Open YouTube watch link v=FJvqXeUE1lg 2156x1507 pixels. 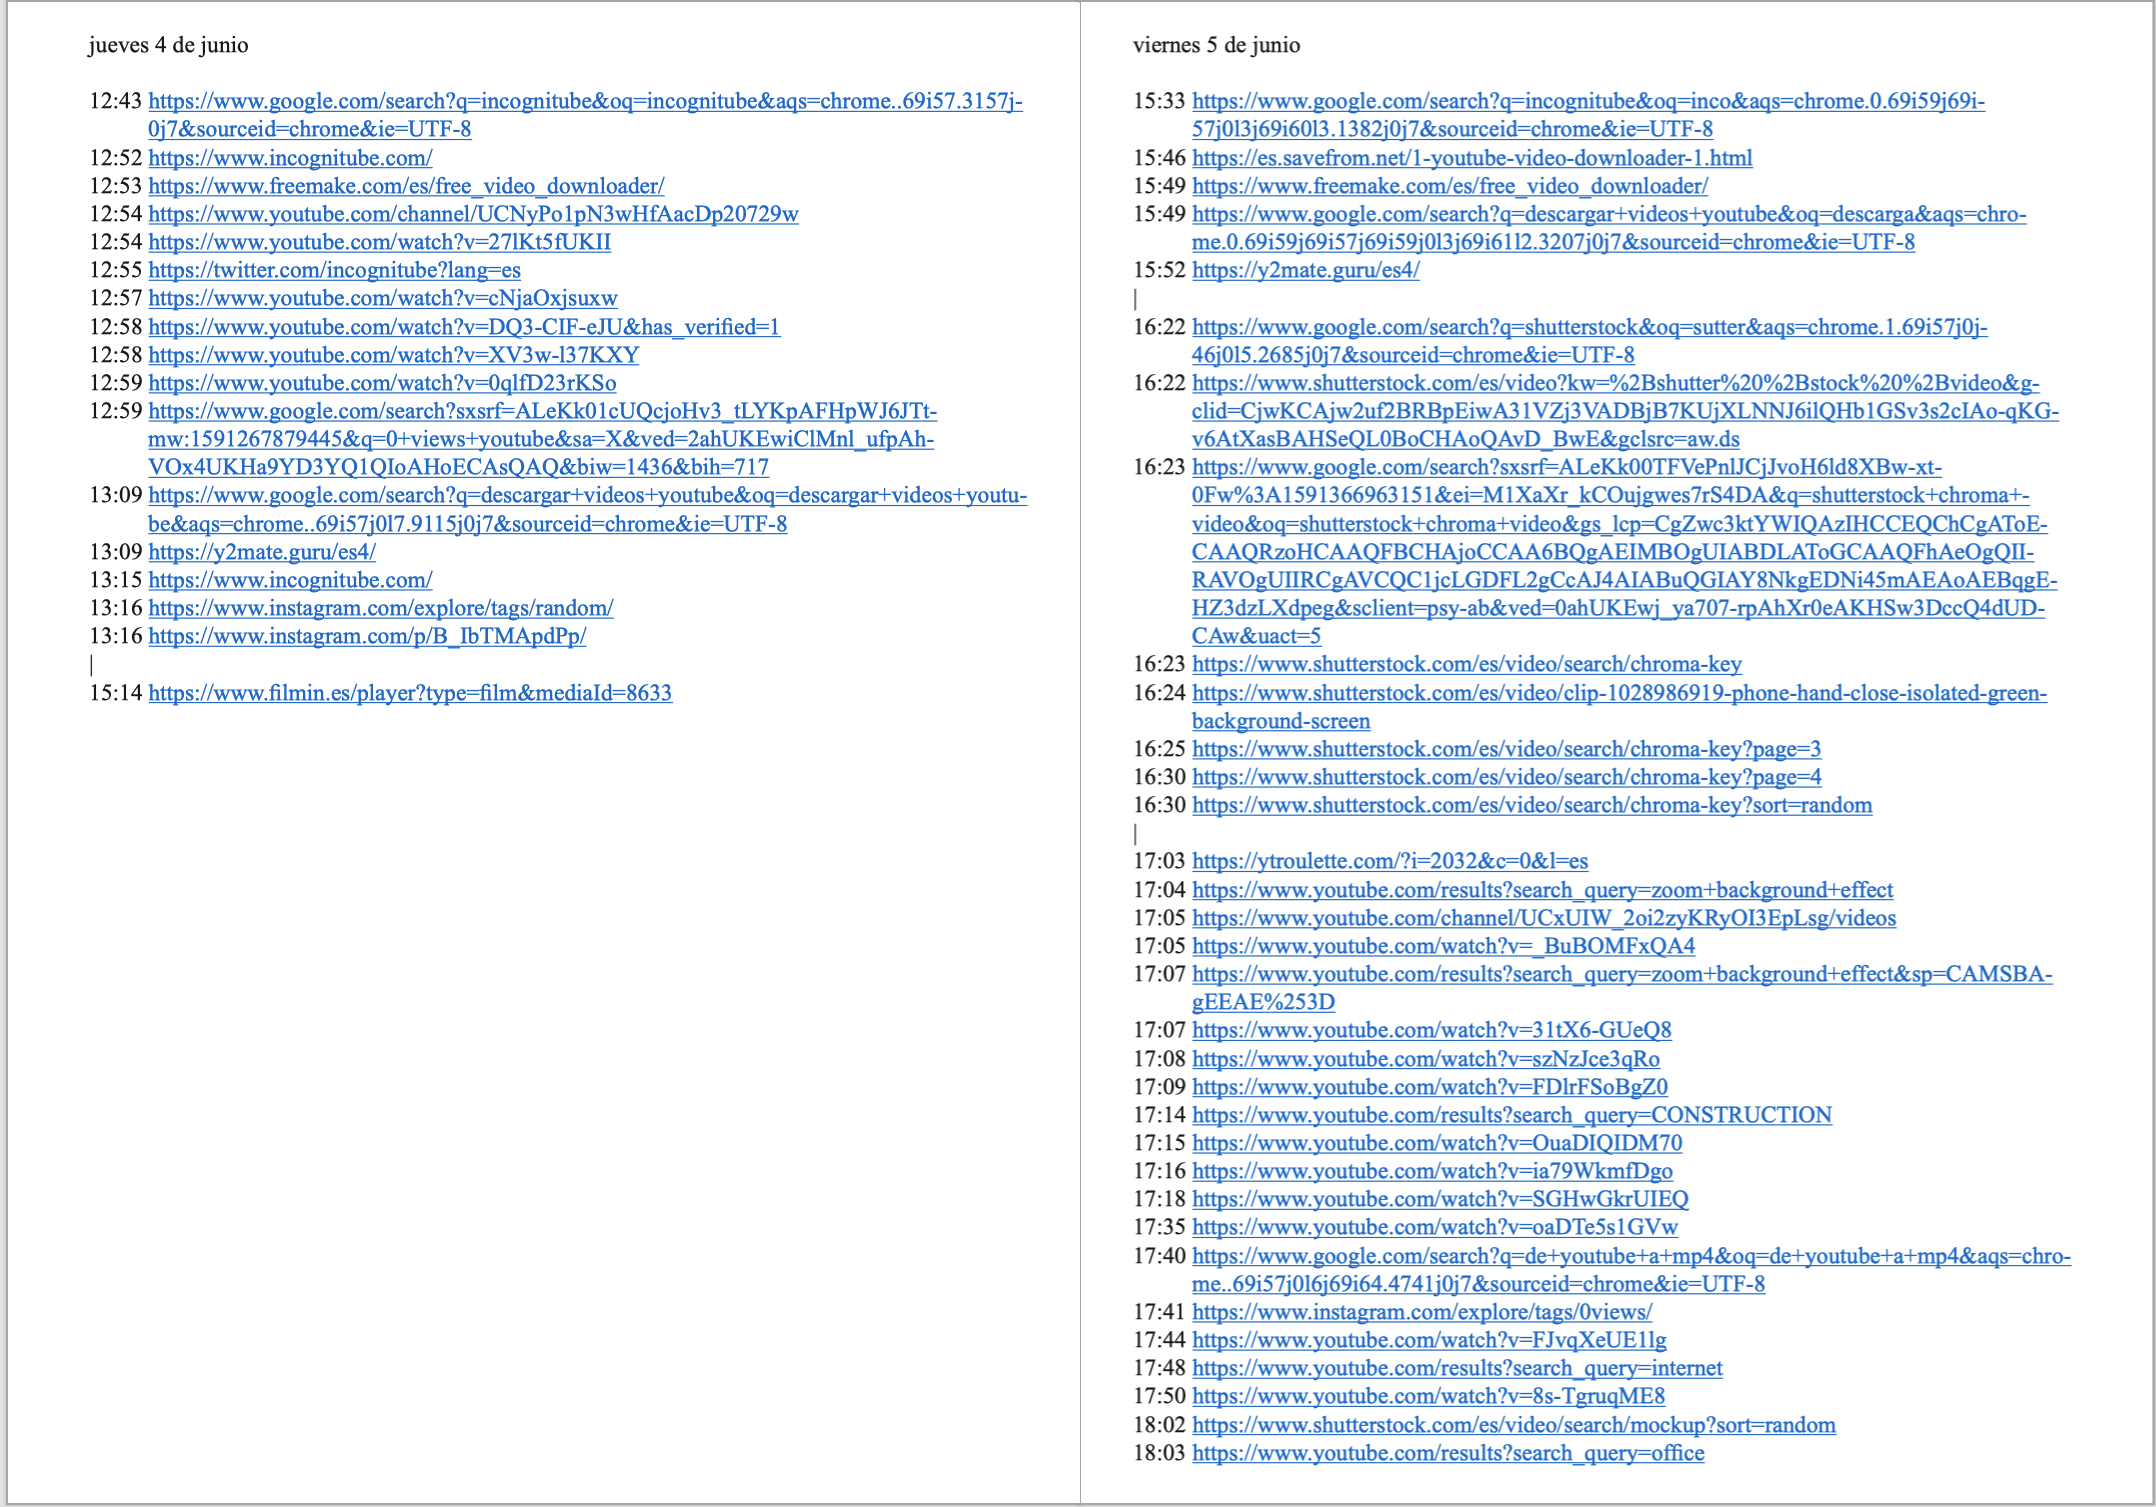[x=1429, y=1340]
